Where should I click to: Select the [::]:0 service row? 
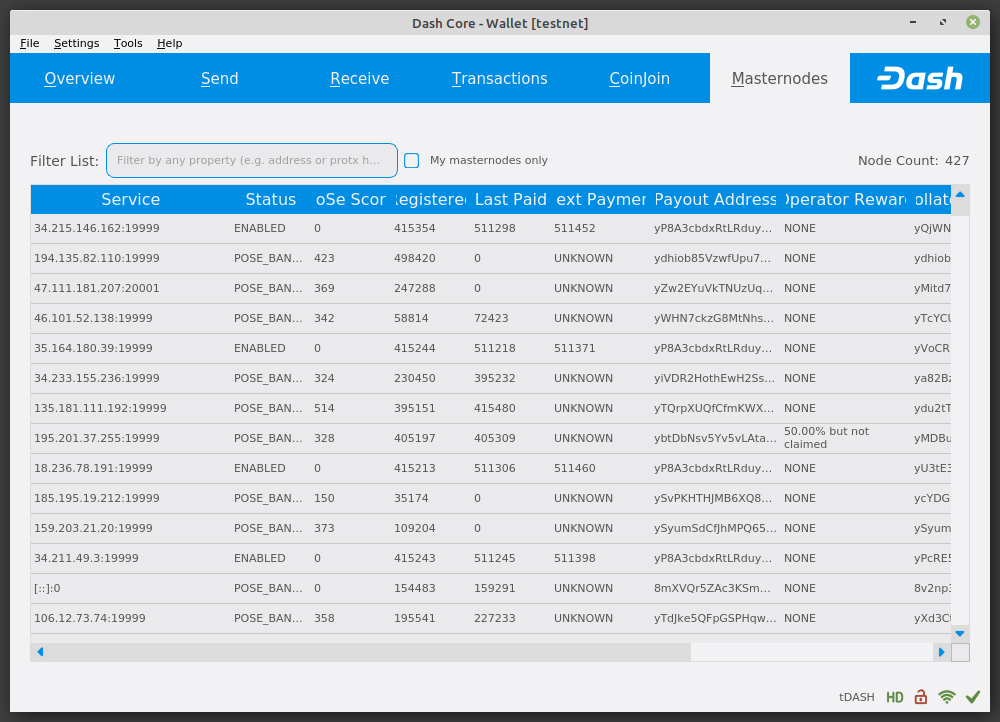[490, 588]
